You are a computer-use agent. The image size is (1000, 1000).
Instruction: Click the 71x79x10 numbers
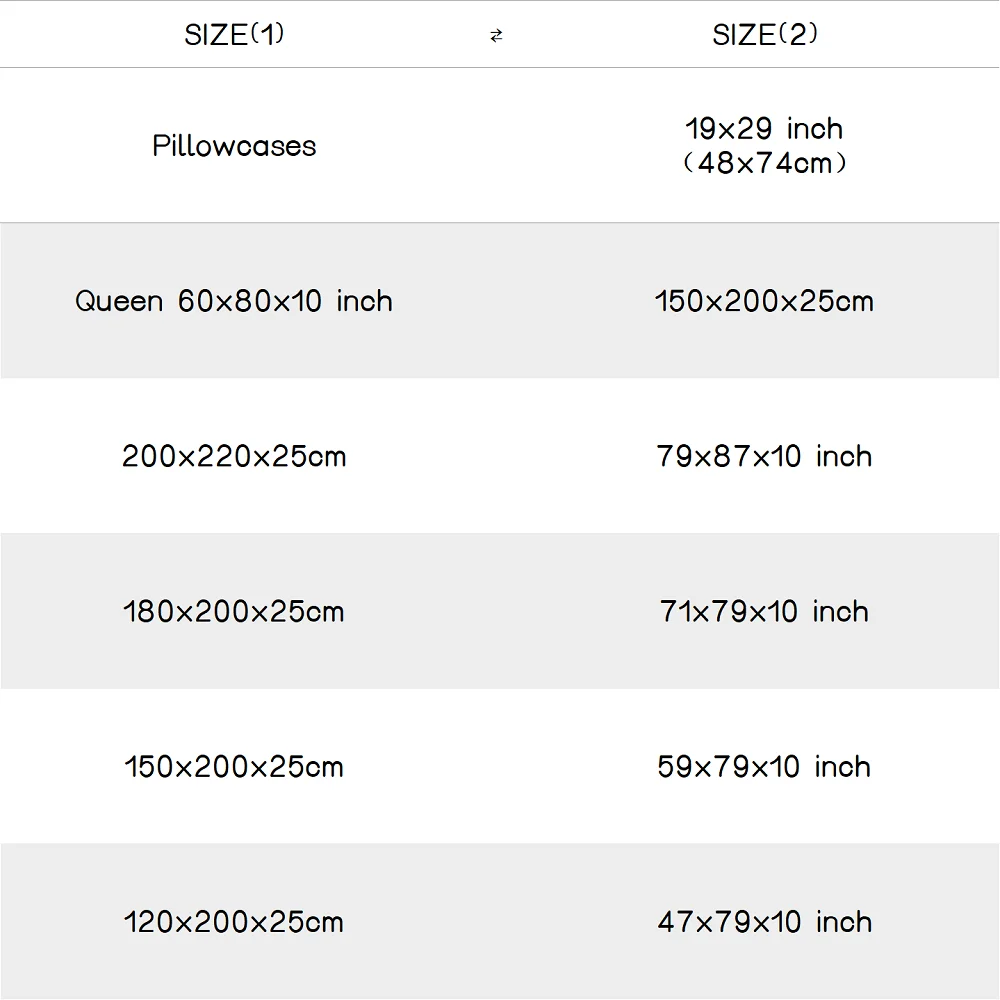click(x=729, y=612)
